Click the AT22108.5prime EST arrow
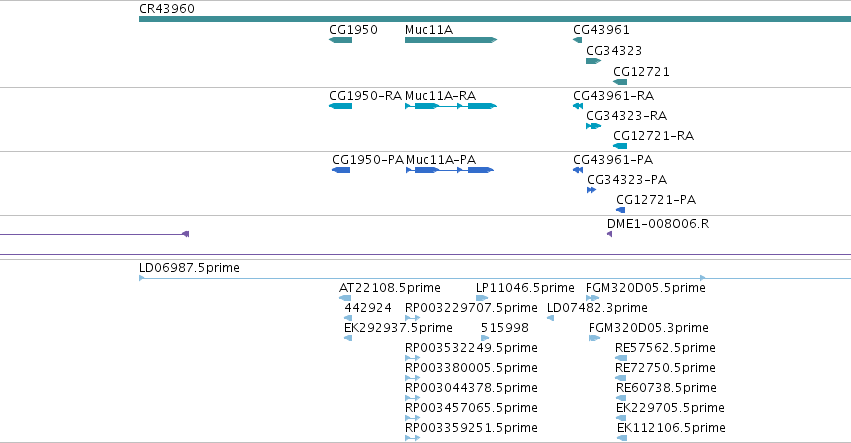This screenshot has width=851, height=443. coord(345,298)
